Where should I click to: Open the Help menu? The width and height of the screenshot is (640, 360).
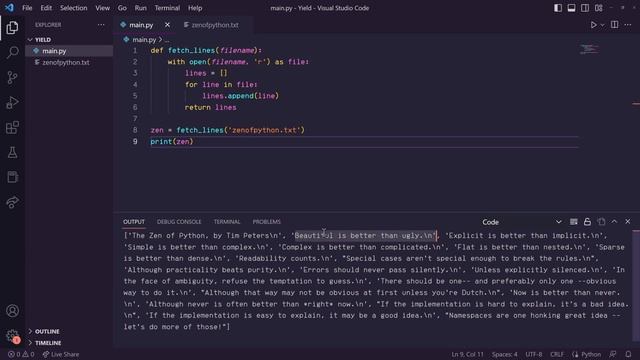click(195, 8)
